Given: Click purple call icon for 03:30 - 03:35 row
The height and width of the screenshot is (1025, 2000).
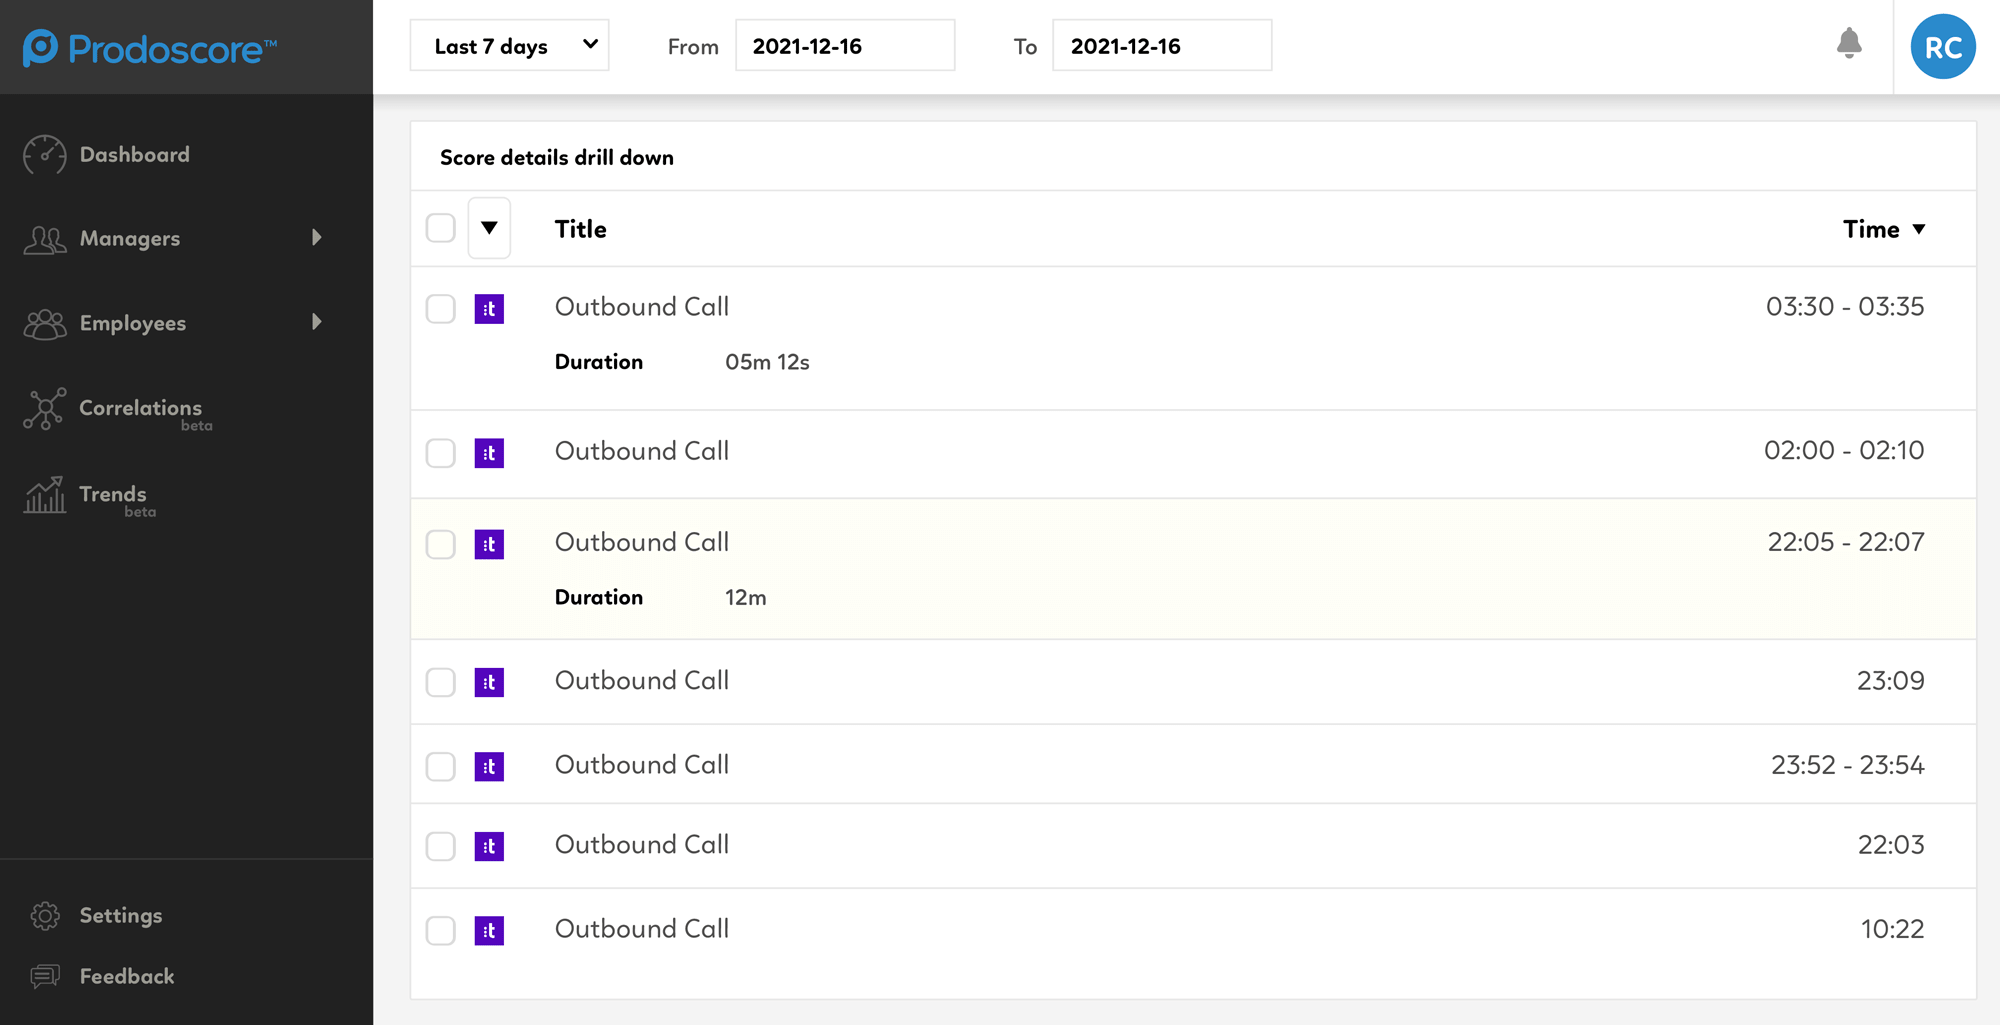Looking at the screenshot, I should pos(489,309).
